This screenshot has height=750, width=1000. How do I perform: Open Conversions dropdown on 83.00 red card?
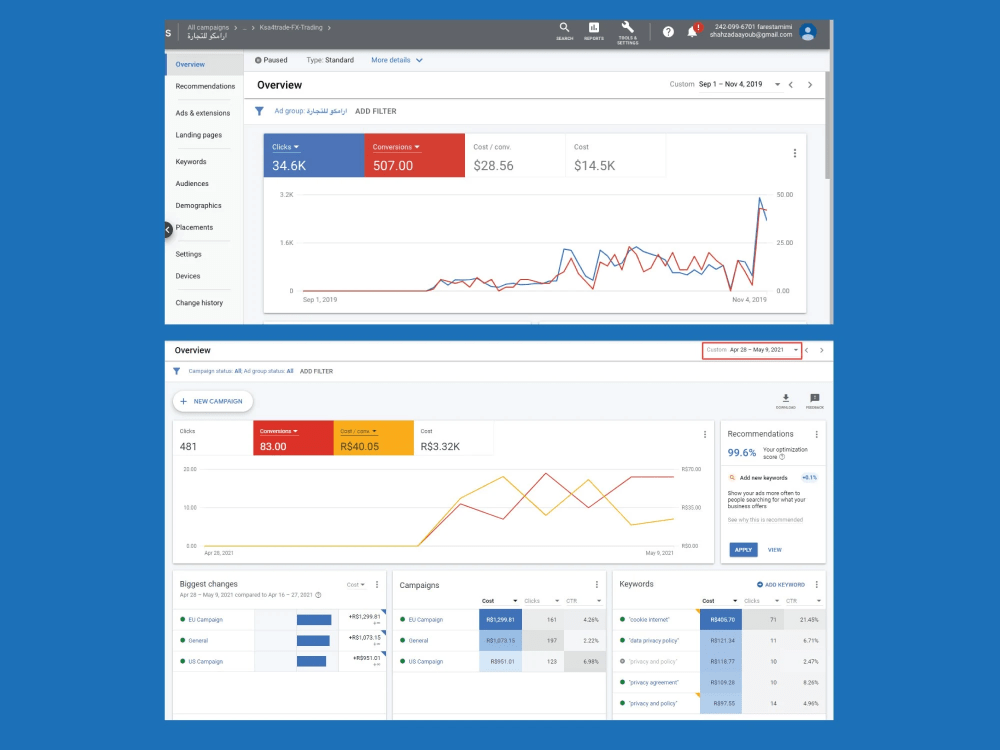pos(278,431)
